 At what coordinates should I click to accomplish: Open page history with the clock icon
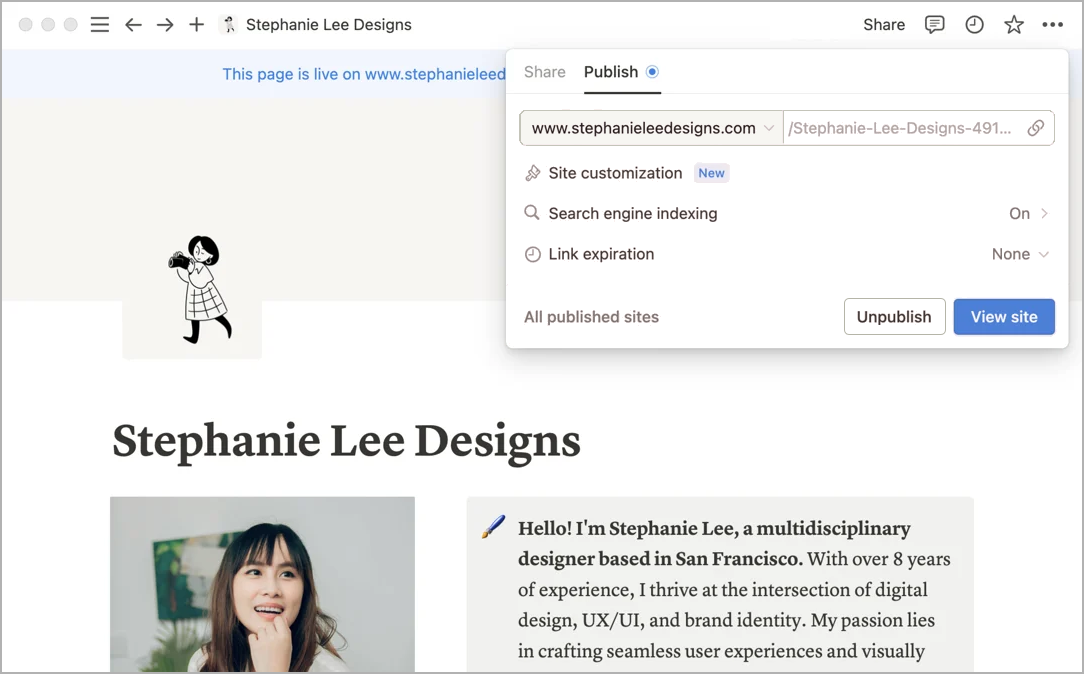click(974, 24)
